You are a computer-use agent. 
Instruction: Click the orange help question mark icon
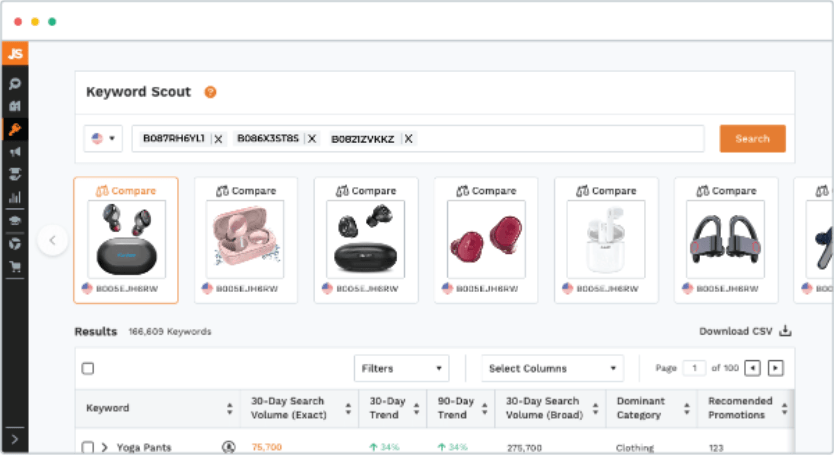tap(211, 92)
